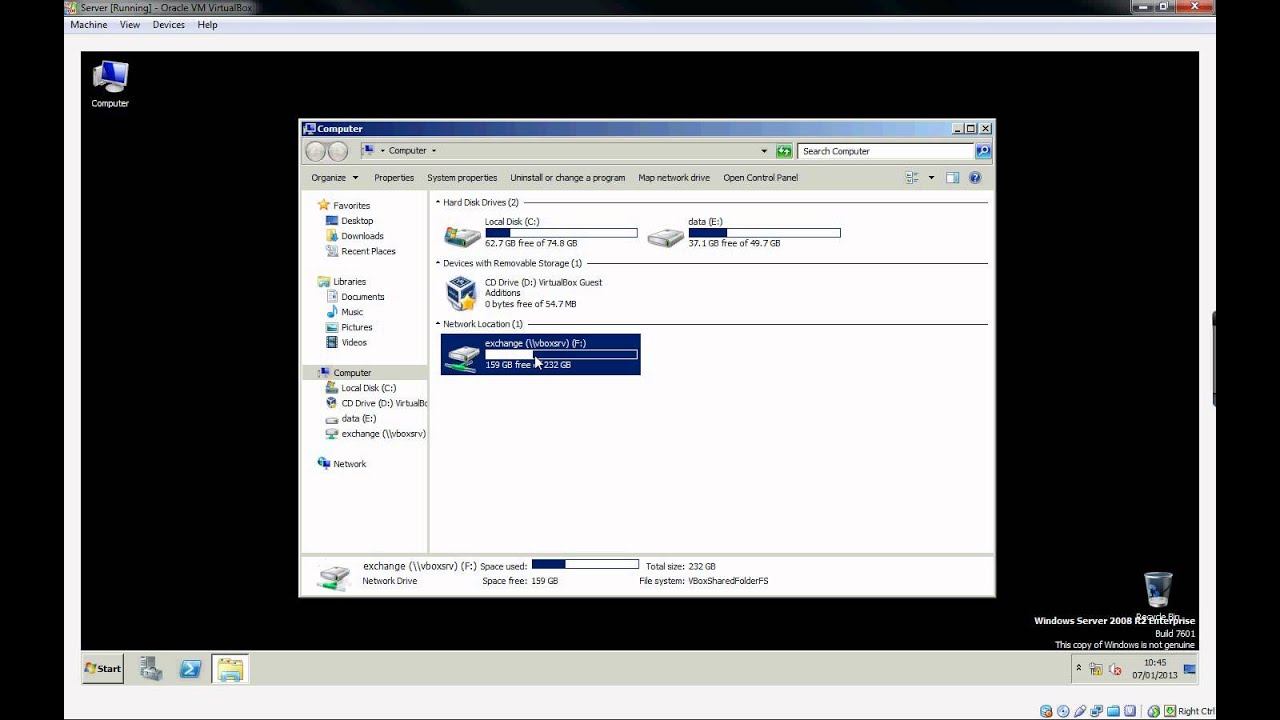Click Uninstall or change a program
Screen dimensions: 1280x720
pyautogui.click(x=567, y=178)
